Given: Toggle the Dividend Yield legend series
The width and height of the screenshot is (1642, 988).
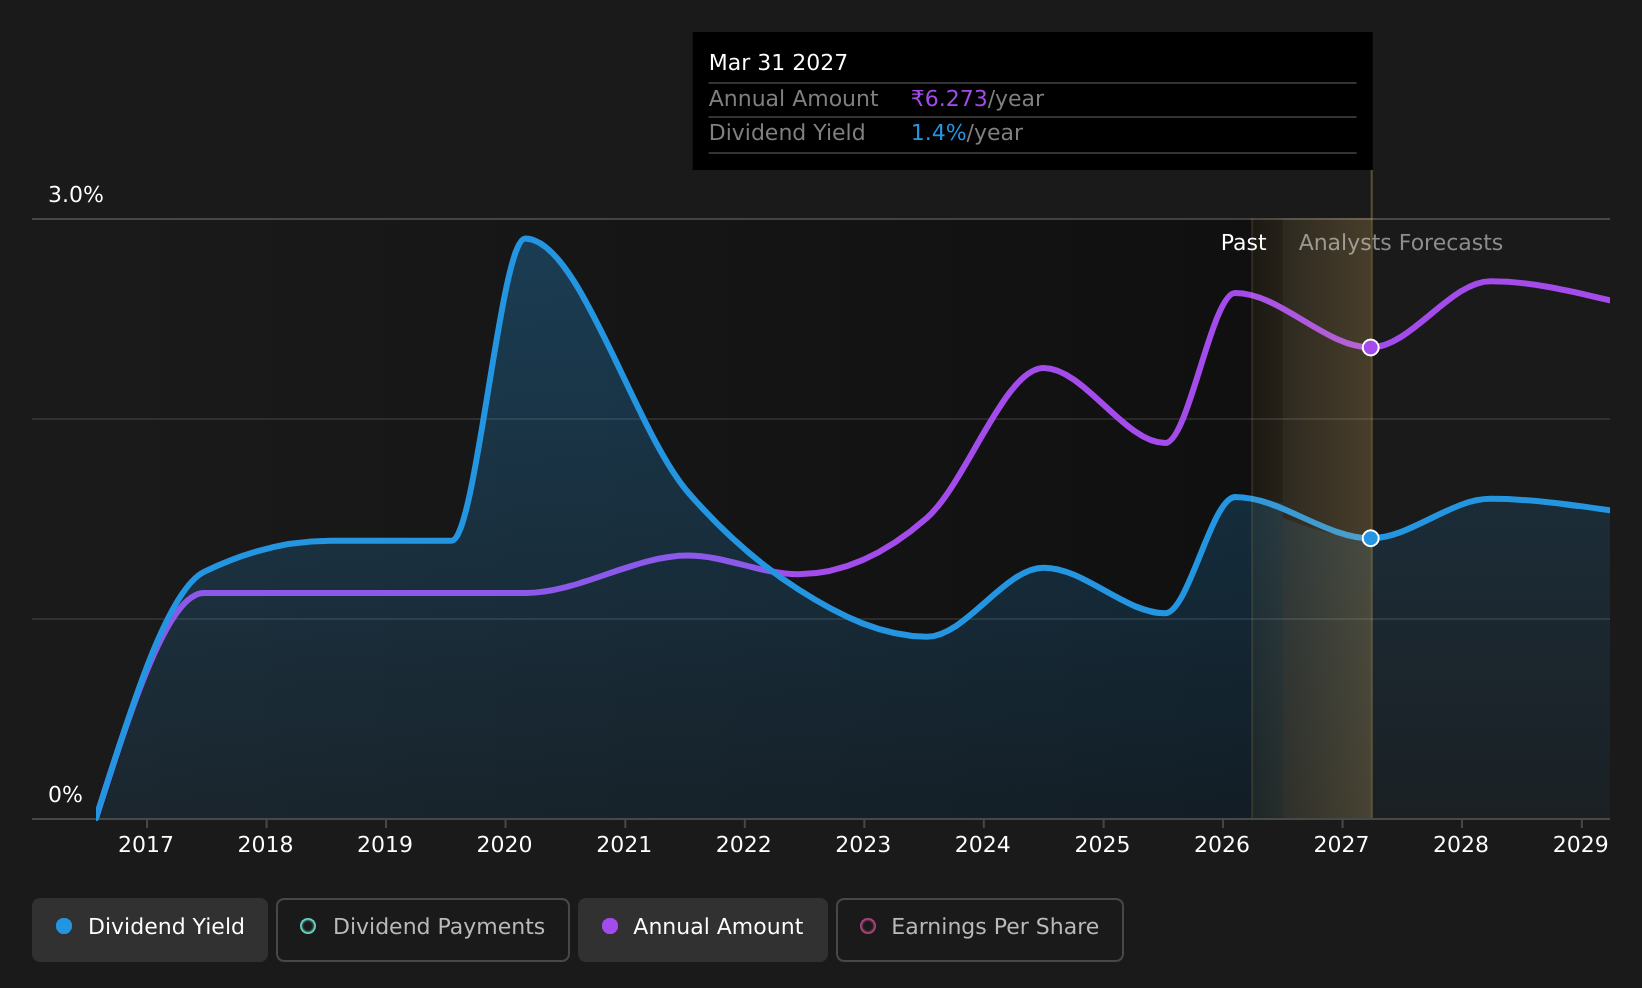Looking at the screenshot, I should click(x=150, y=929).
